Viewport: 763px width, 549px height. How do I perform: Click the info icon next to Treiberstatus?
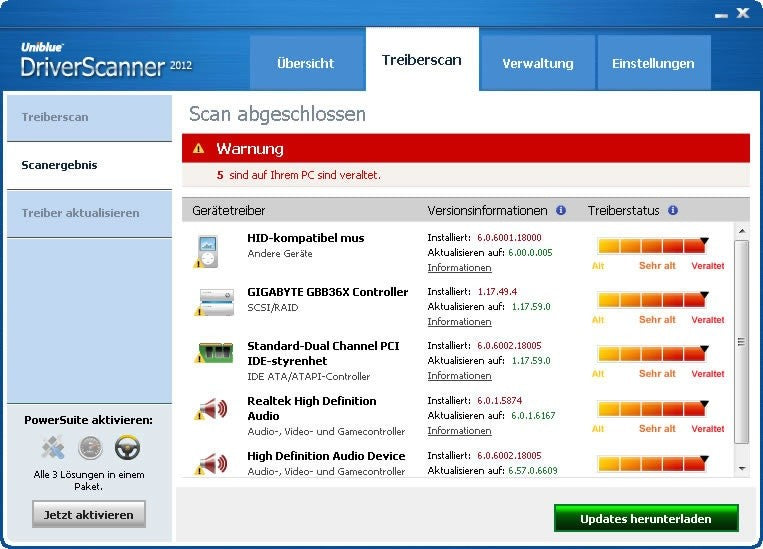673,210
